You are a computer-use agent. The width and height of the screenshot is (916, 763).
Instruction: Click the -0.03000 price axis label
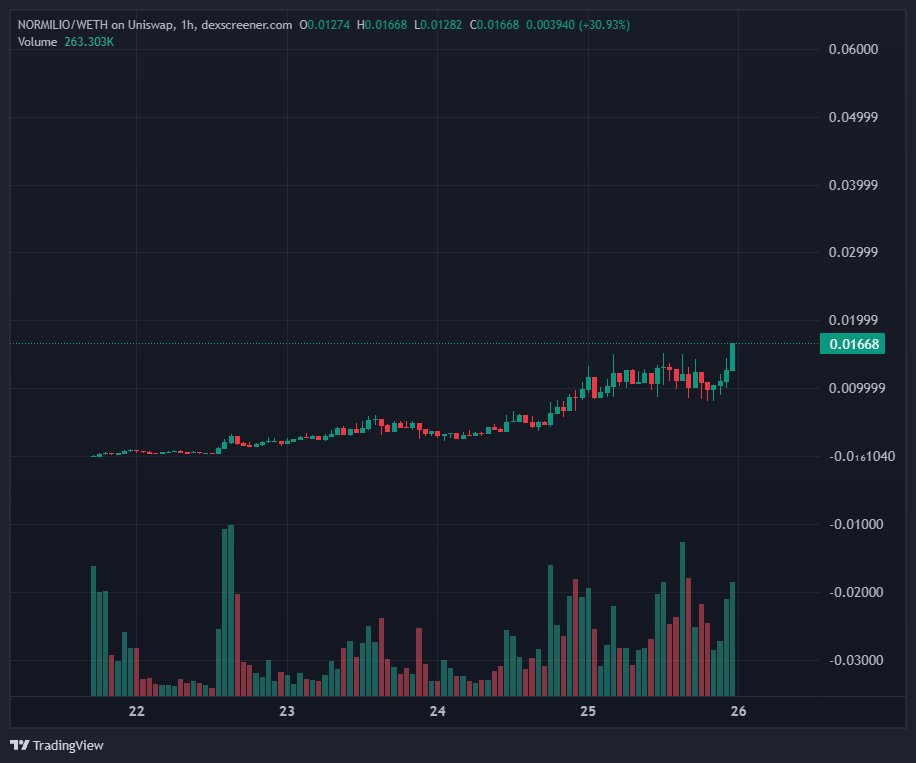pos(856,660)
